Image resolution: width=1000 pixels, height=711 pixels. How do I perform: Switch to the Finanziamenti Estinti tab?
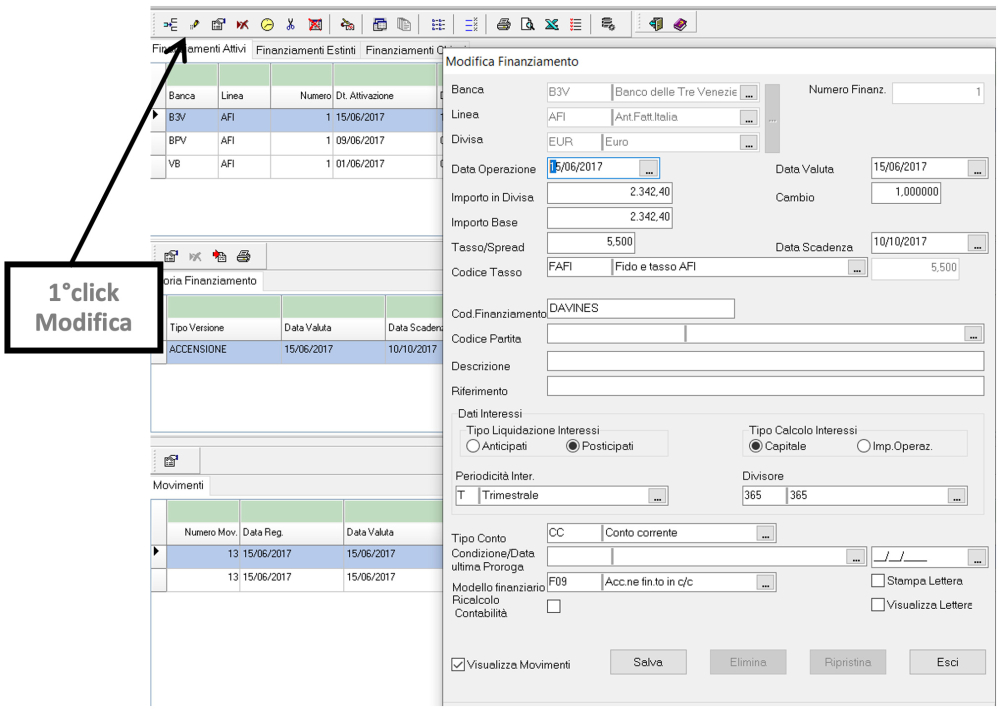tap(305, 50)
